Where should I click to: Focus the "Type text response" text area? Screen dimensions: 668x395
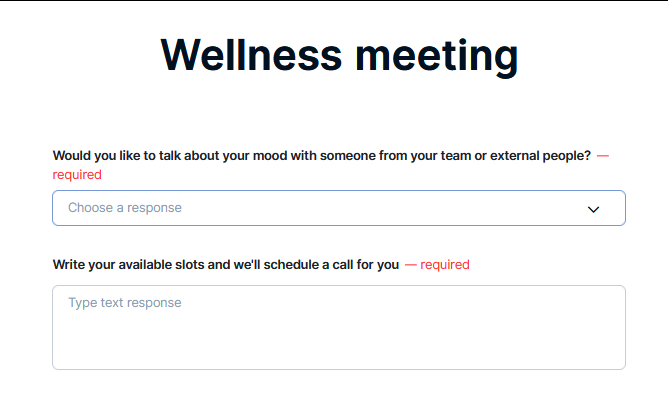(339, 327)
